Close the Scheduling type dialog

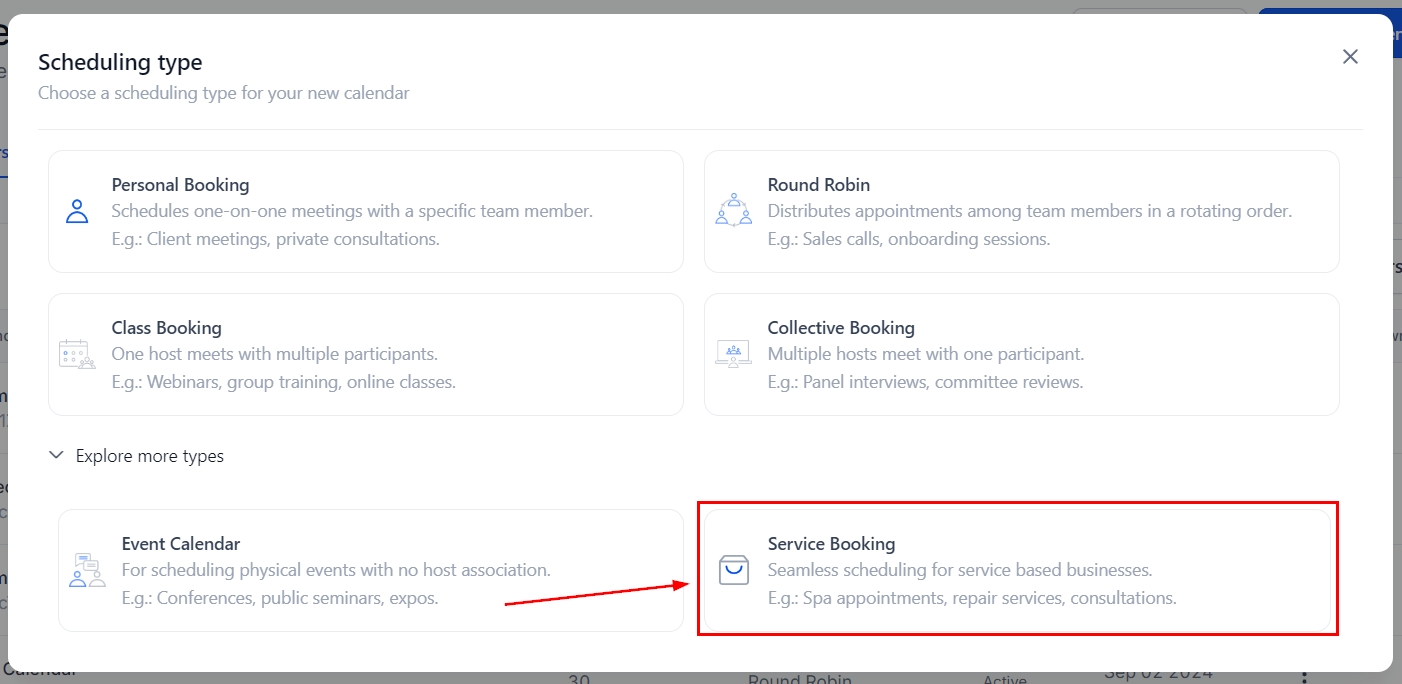tap(1350, 57)
